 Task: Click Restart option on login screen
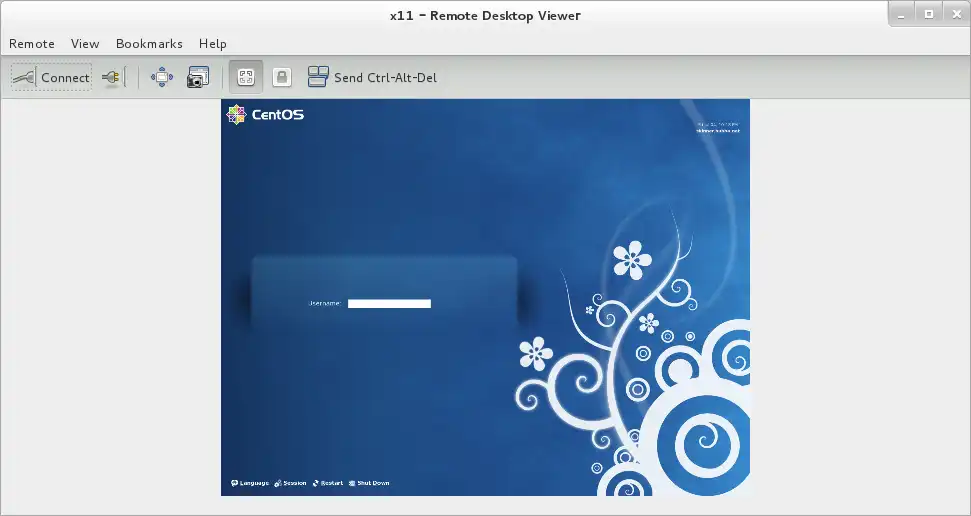click(x=328, y=483)
